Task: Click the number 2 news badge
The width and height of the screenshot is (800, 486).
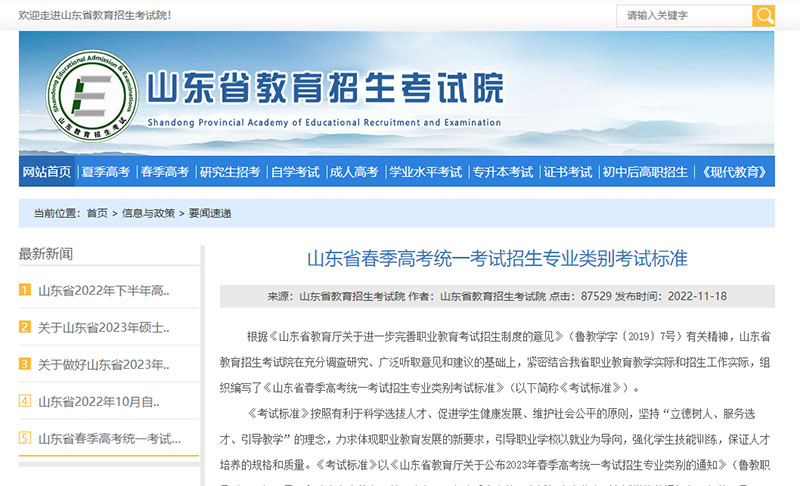Action: click(25, 327)
